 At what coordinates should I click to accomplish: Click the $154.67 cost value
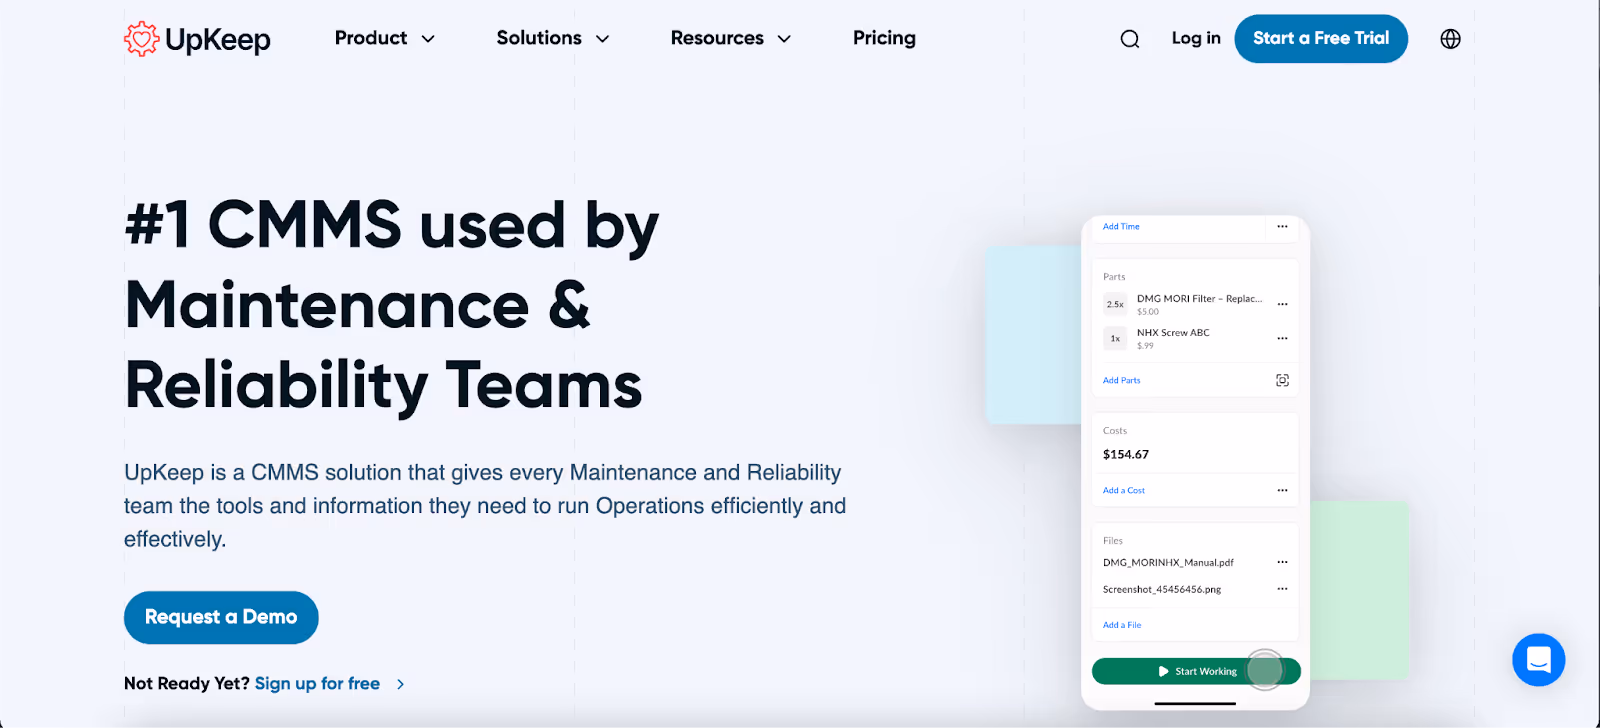tap(1126, 454)
